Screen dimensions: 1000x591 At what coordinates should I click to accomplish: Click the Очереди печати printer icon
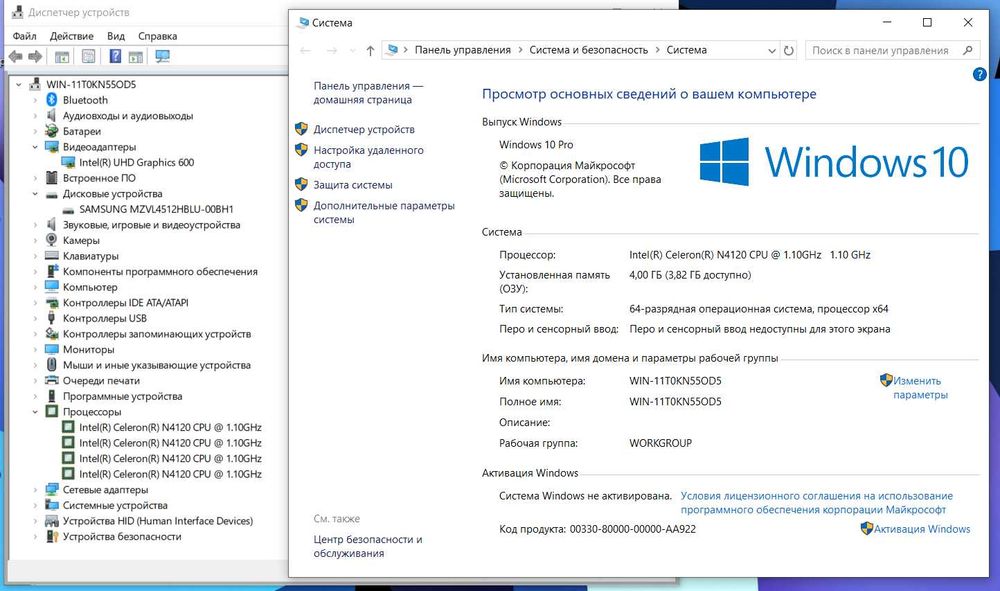[52, 381]
